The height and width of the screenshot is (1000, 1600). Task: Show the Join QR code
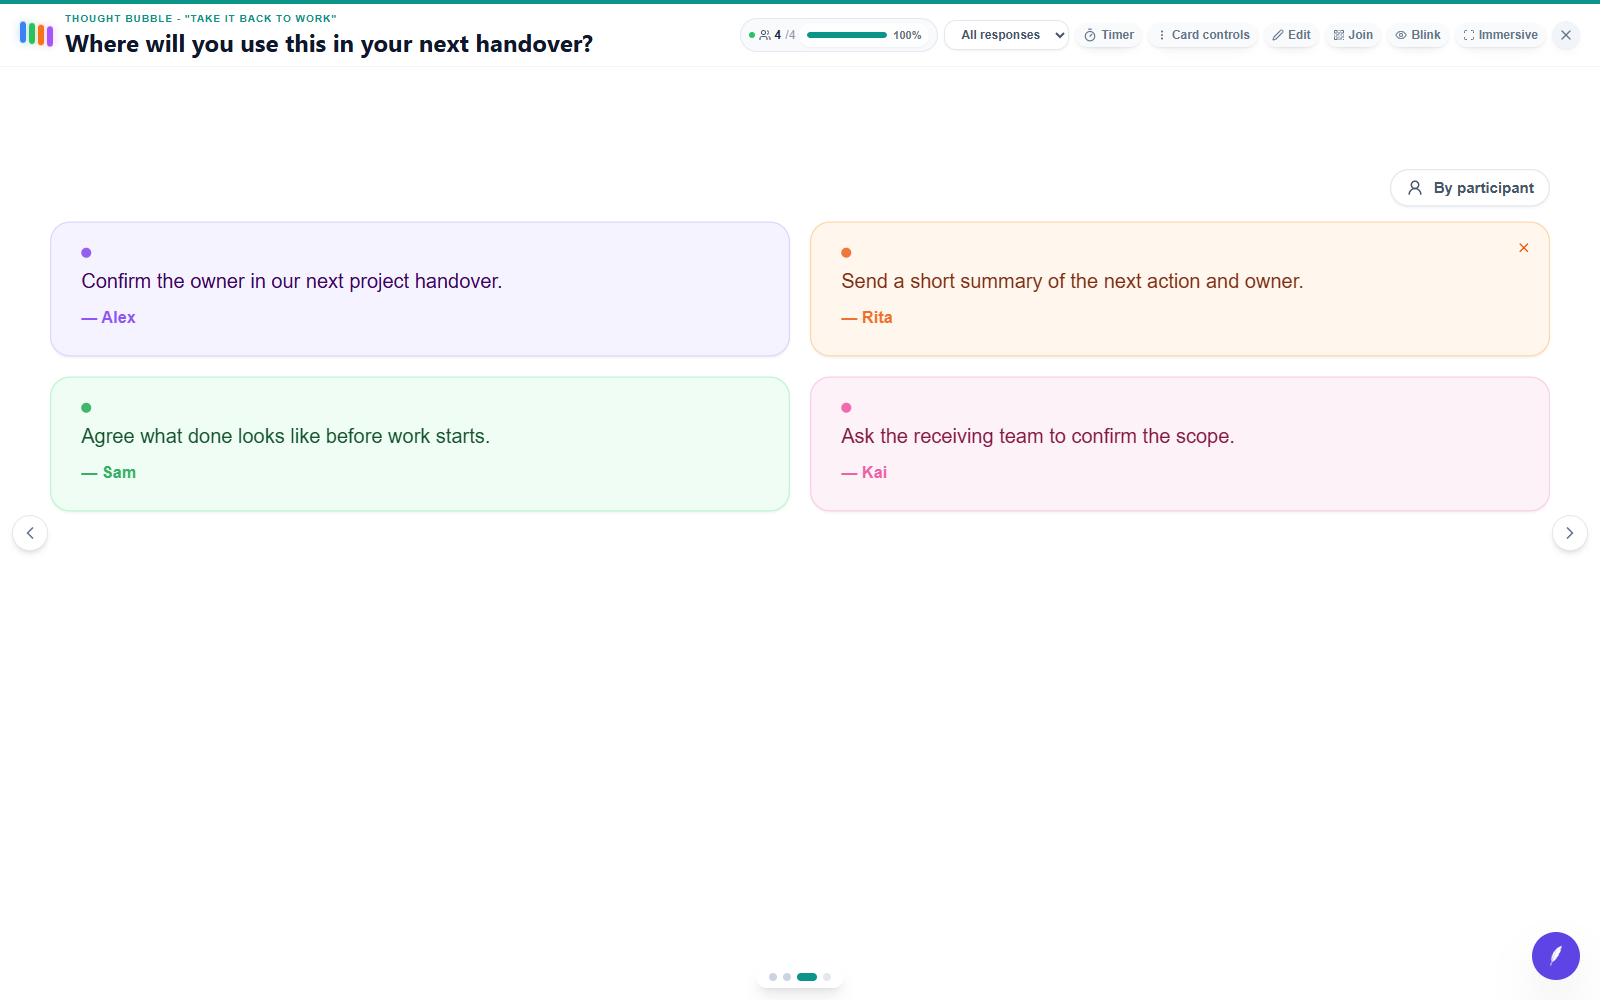(1353, 35)
